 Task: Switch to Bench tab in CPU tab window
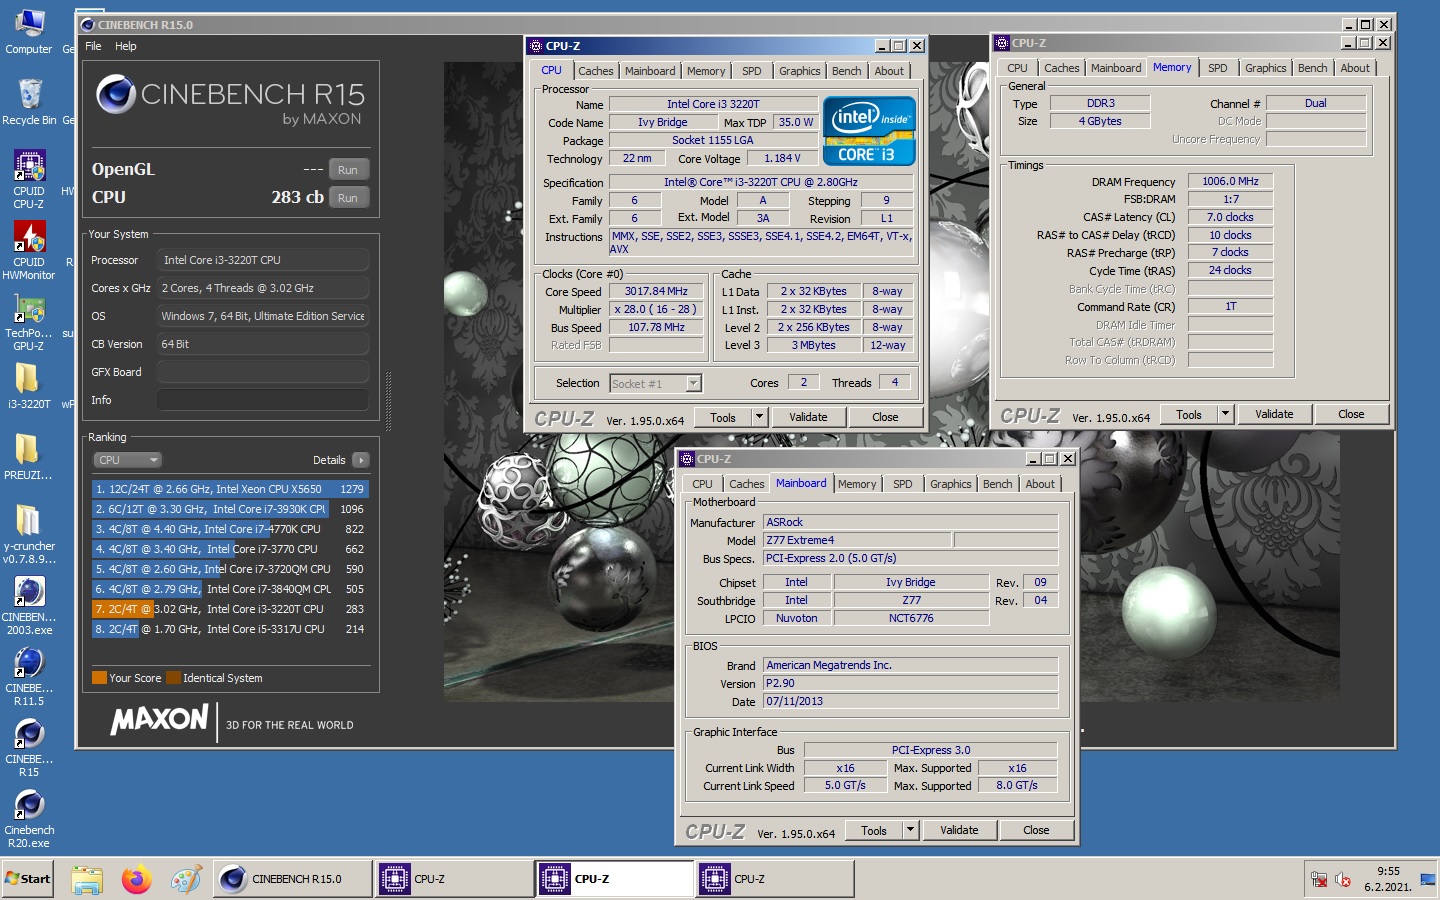846,71
